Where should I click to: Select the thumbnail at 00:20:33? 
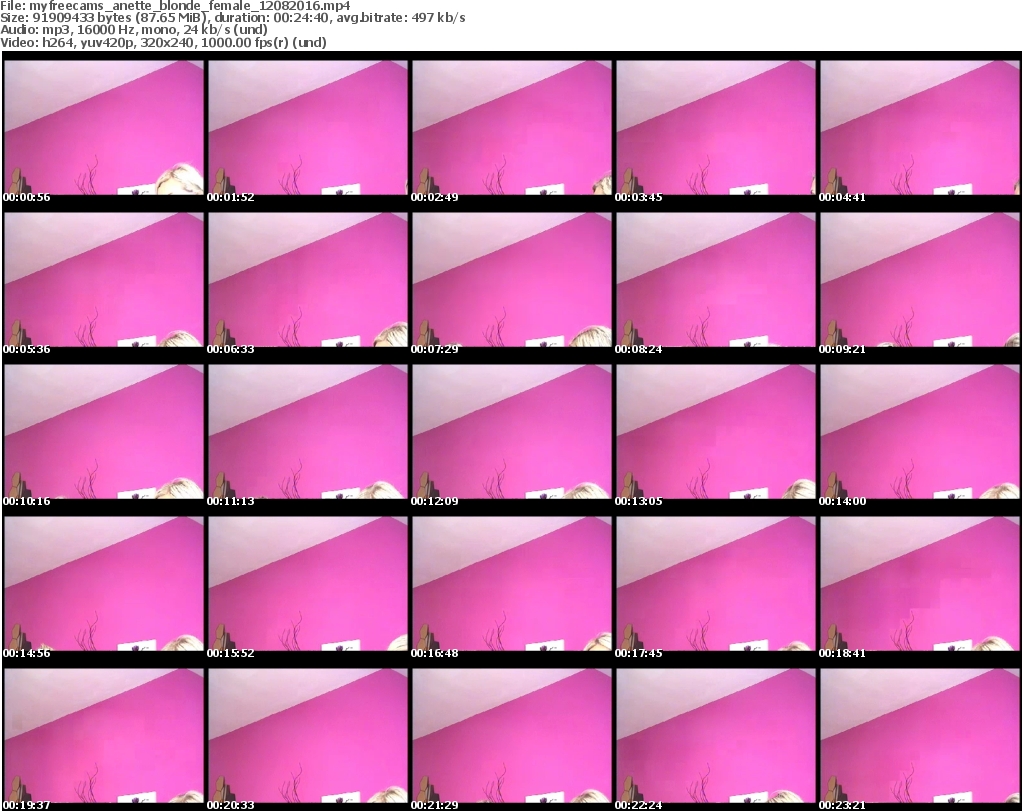(x=308, y=736)
